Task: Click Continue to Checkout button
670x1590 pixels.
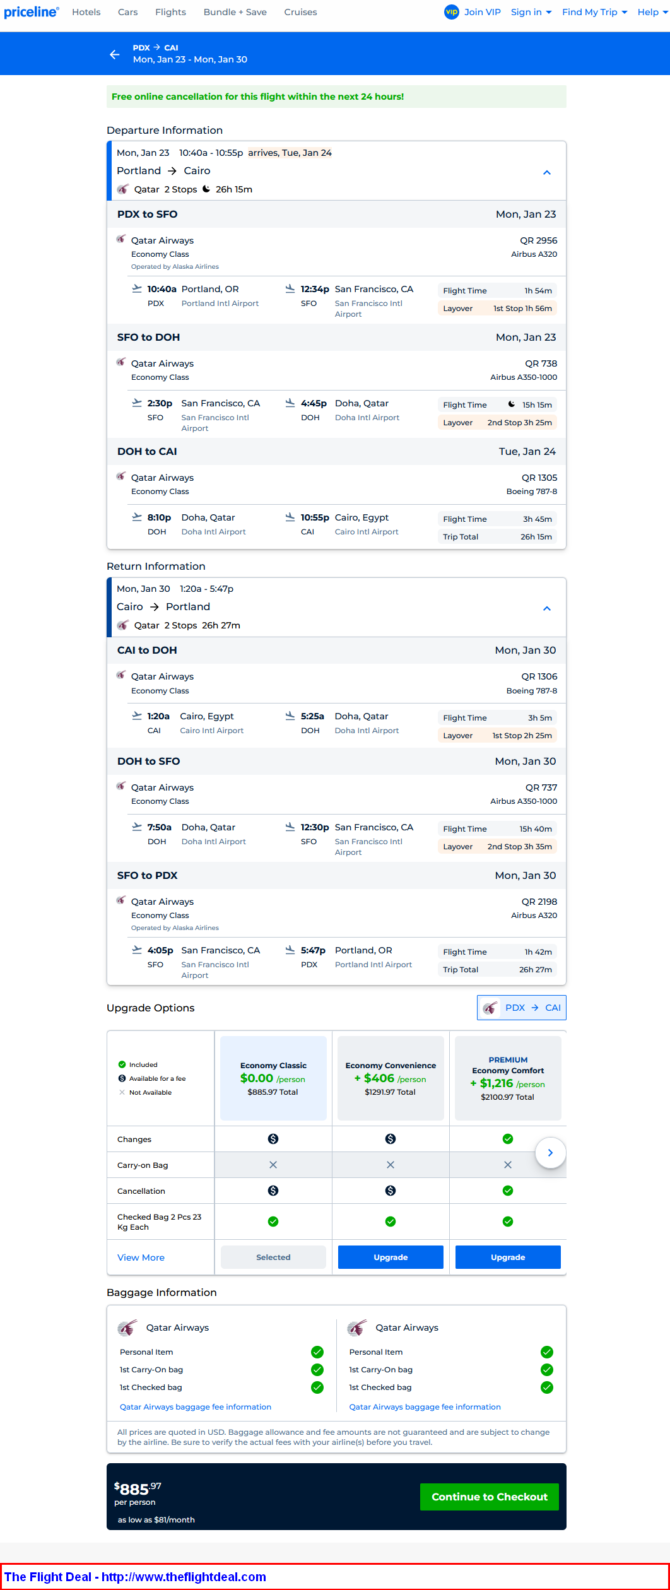Action: click(489, 1497)
